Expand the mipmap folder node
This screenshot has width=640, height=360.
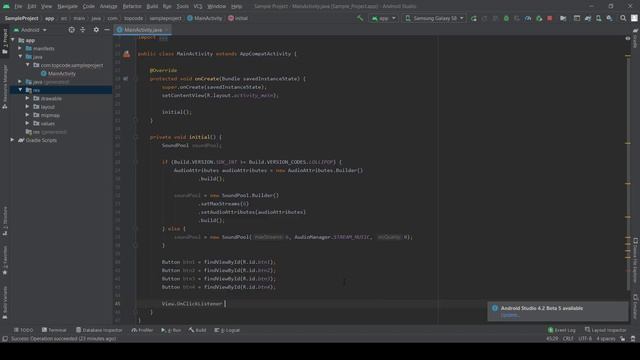click(27, 115)
